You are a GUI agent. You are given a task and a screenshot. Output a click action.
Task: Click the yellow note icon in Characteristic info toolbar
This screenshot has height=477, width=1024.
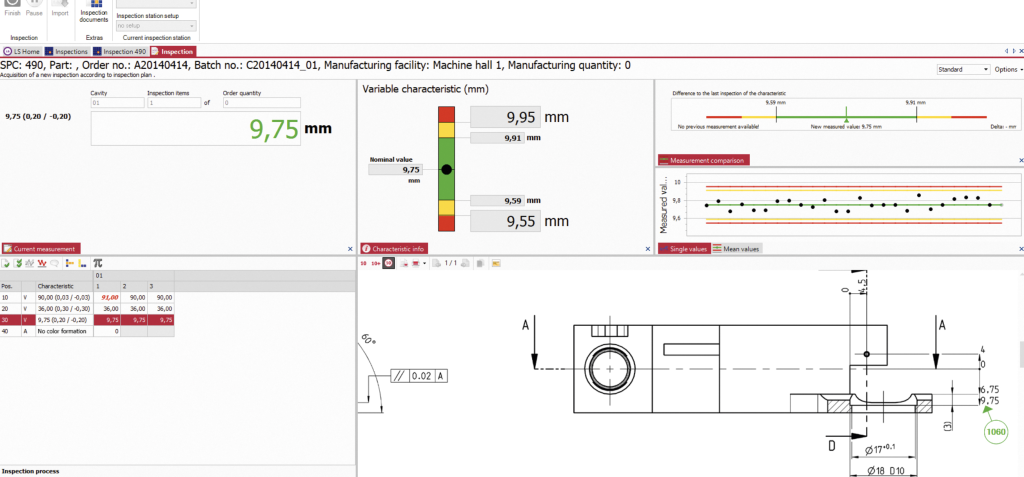(x=494, y=263)
